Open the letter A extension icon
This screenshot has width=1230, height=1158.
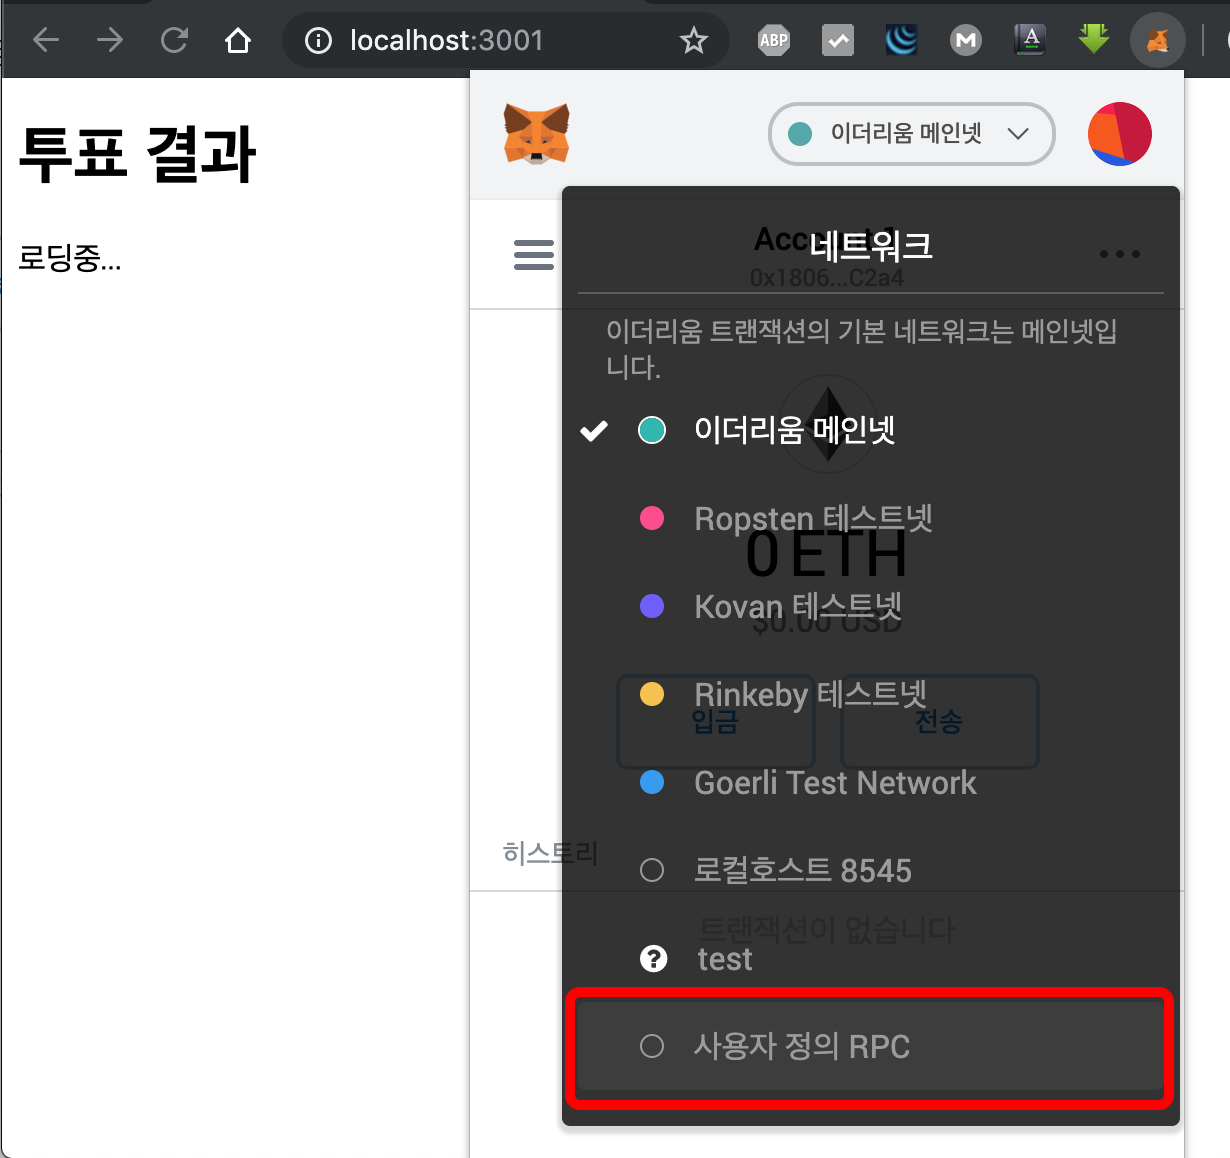tap(1030, 40)
